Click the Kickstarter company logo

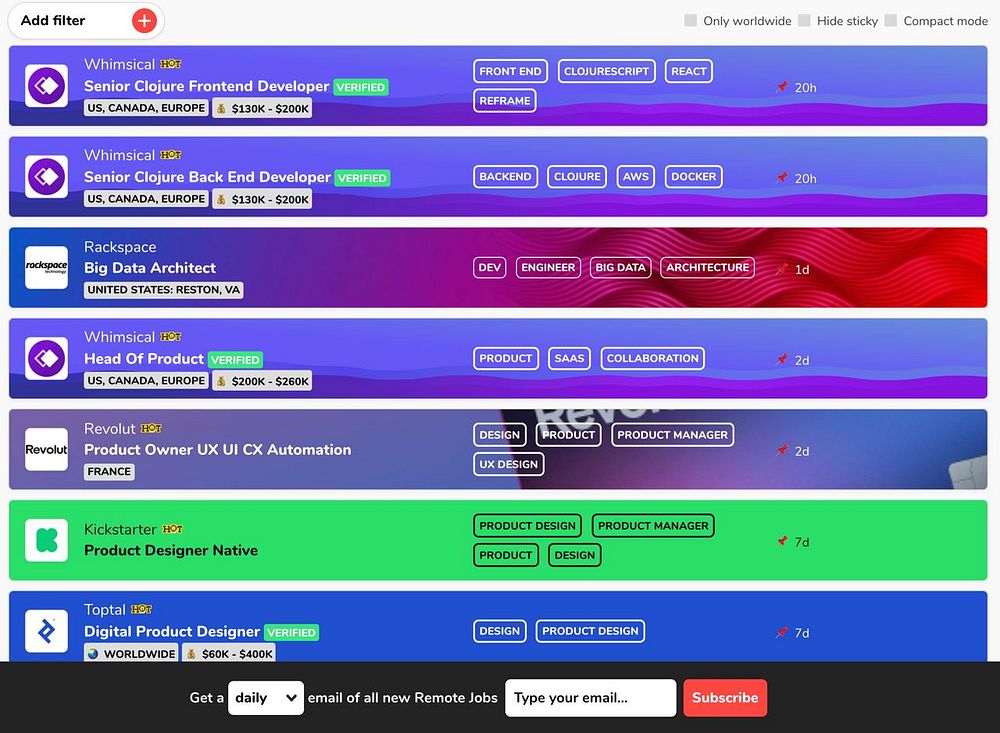47,540
